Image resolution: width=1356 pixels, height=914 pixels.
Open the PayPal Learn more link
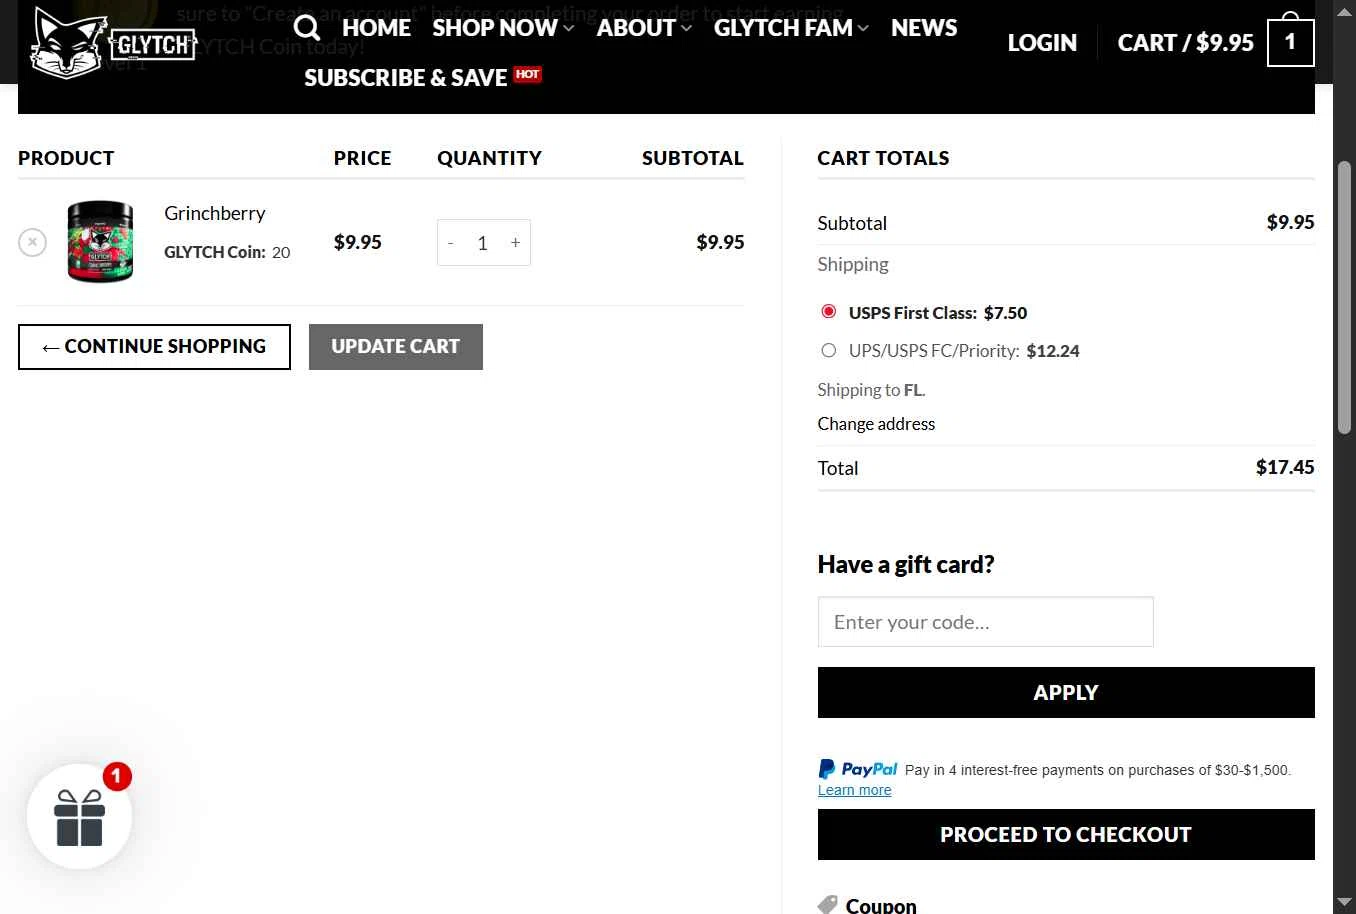pyautogui.click(x=854, y=790)
